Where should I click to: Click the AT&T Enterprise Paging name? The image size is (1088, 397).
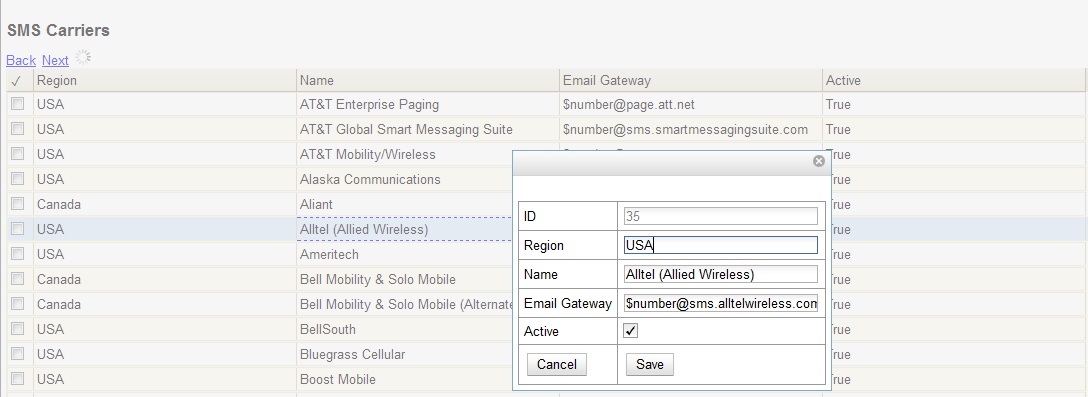369,105
